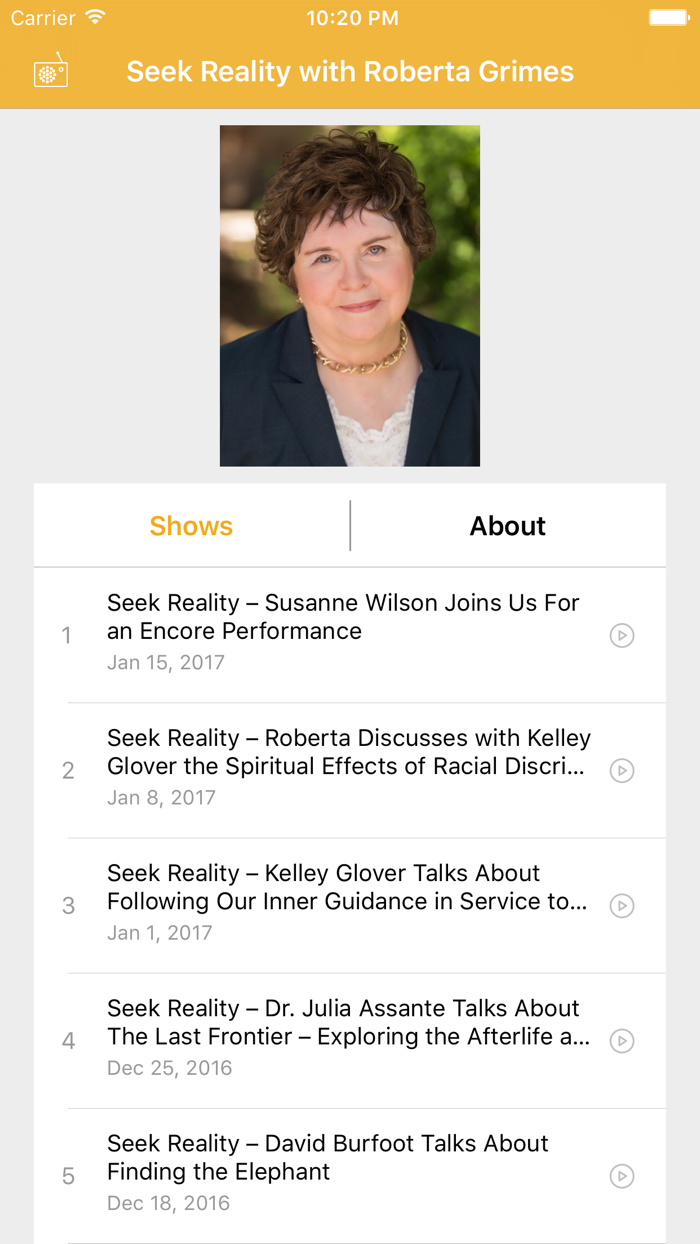Select the Susanne Wilson encore episode title
The height and width of the screenshot is (1244, 700).
343,617
